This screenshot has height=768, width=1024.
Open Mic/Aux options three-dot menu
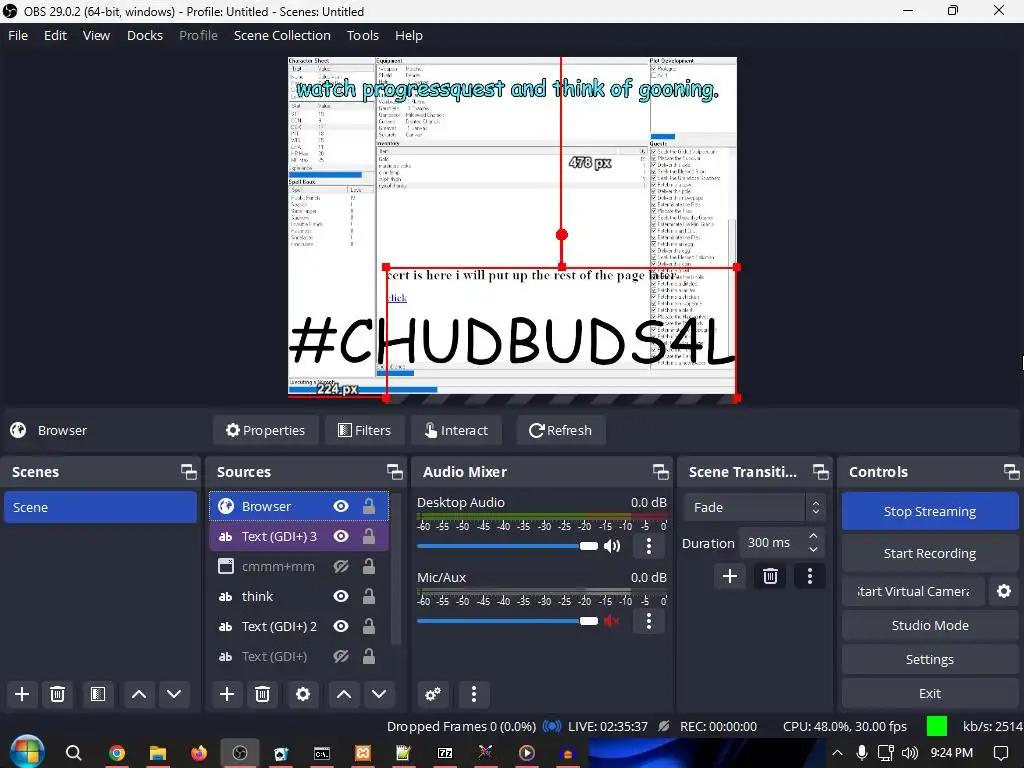click(x=648, y=621)
